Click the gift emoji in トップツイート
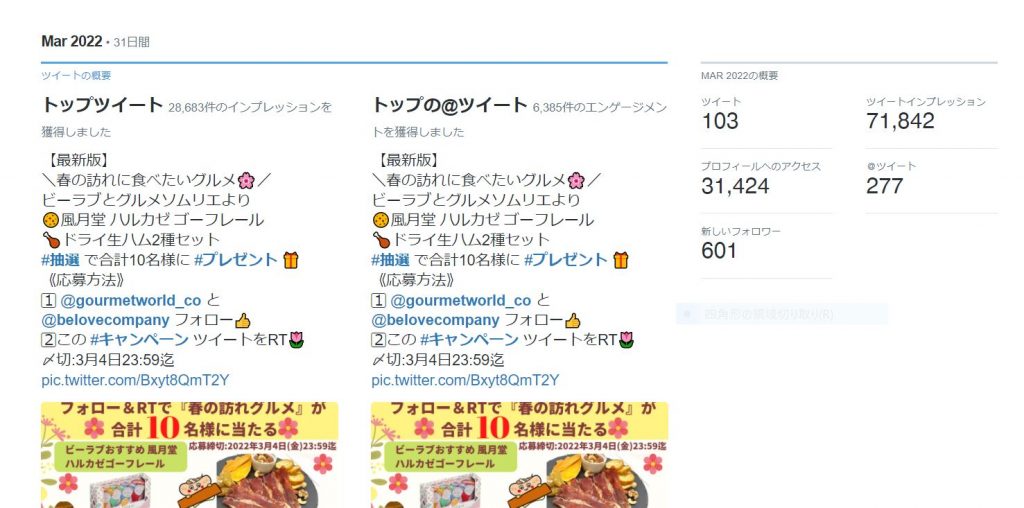Image resolution: width=1024 pixels, height=508 pixels. 291,261
